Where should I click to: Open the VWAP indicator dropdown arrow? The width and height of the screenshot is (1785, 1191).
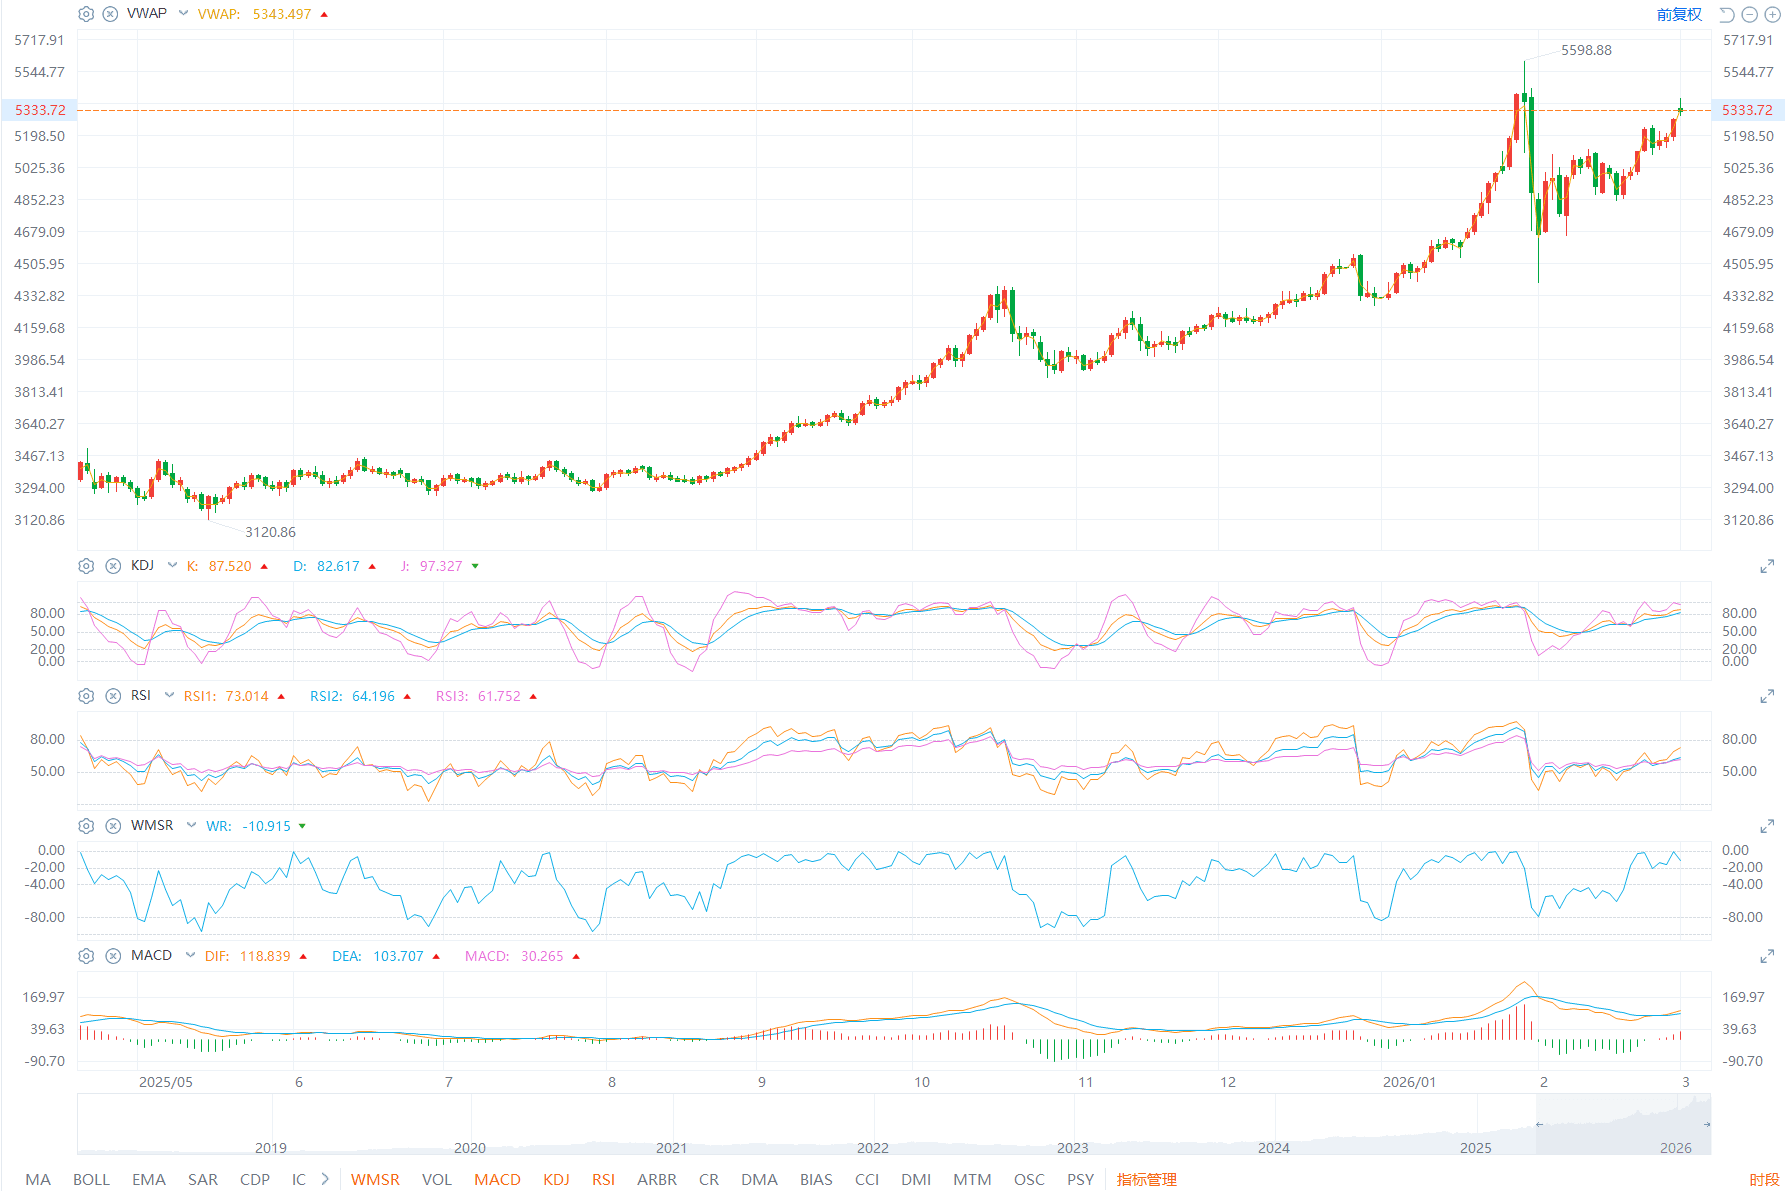pos(181,14)
